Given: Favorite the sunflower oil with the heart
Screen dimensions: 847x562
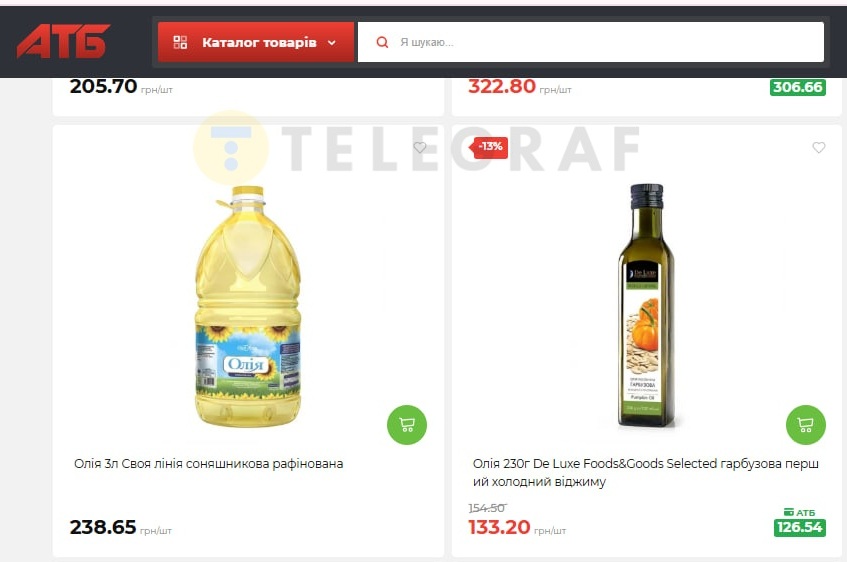Looking at the screenshot, I should 420,147.
